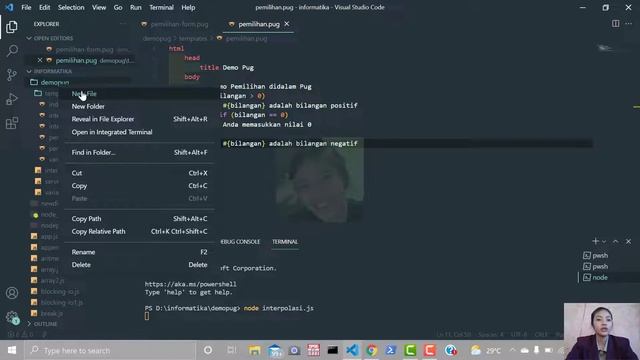Open the Manage gear icon
640x360 pixels.
click(x=12, y=317)
